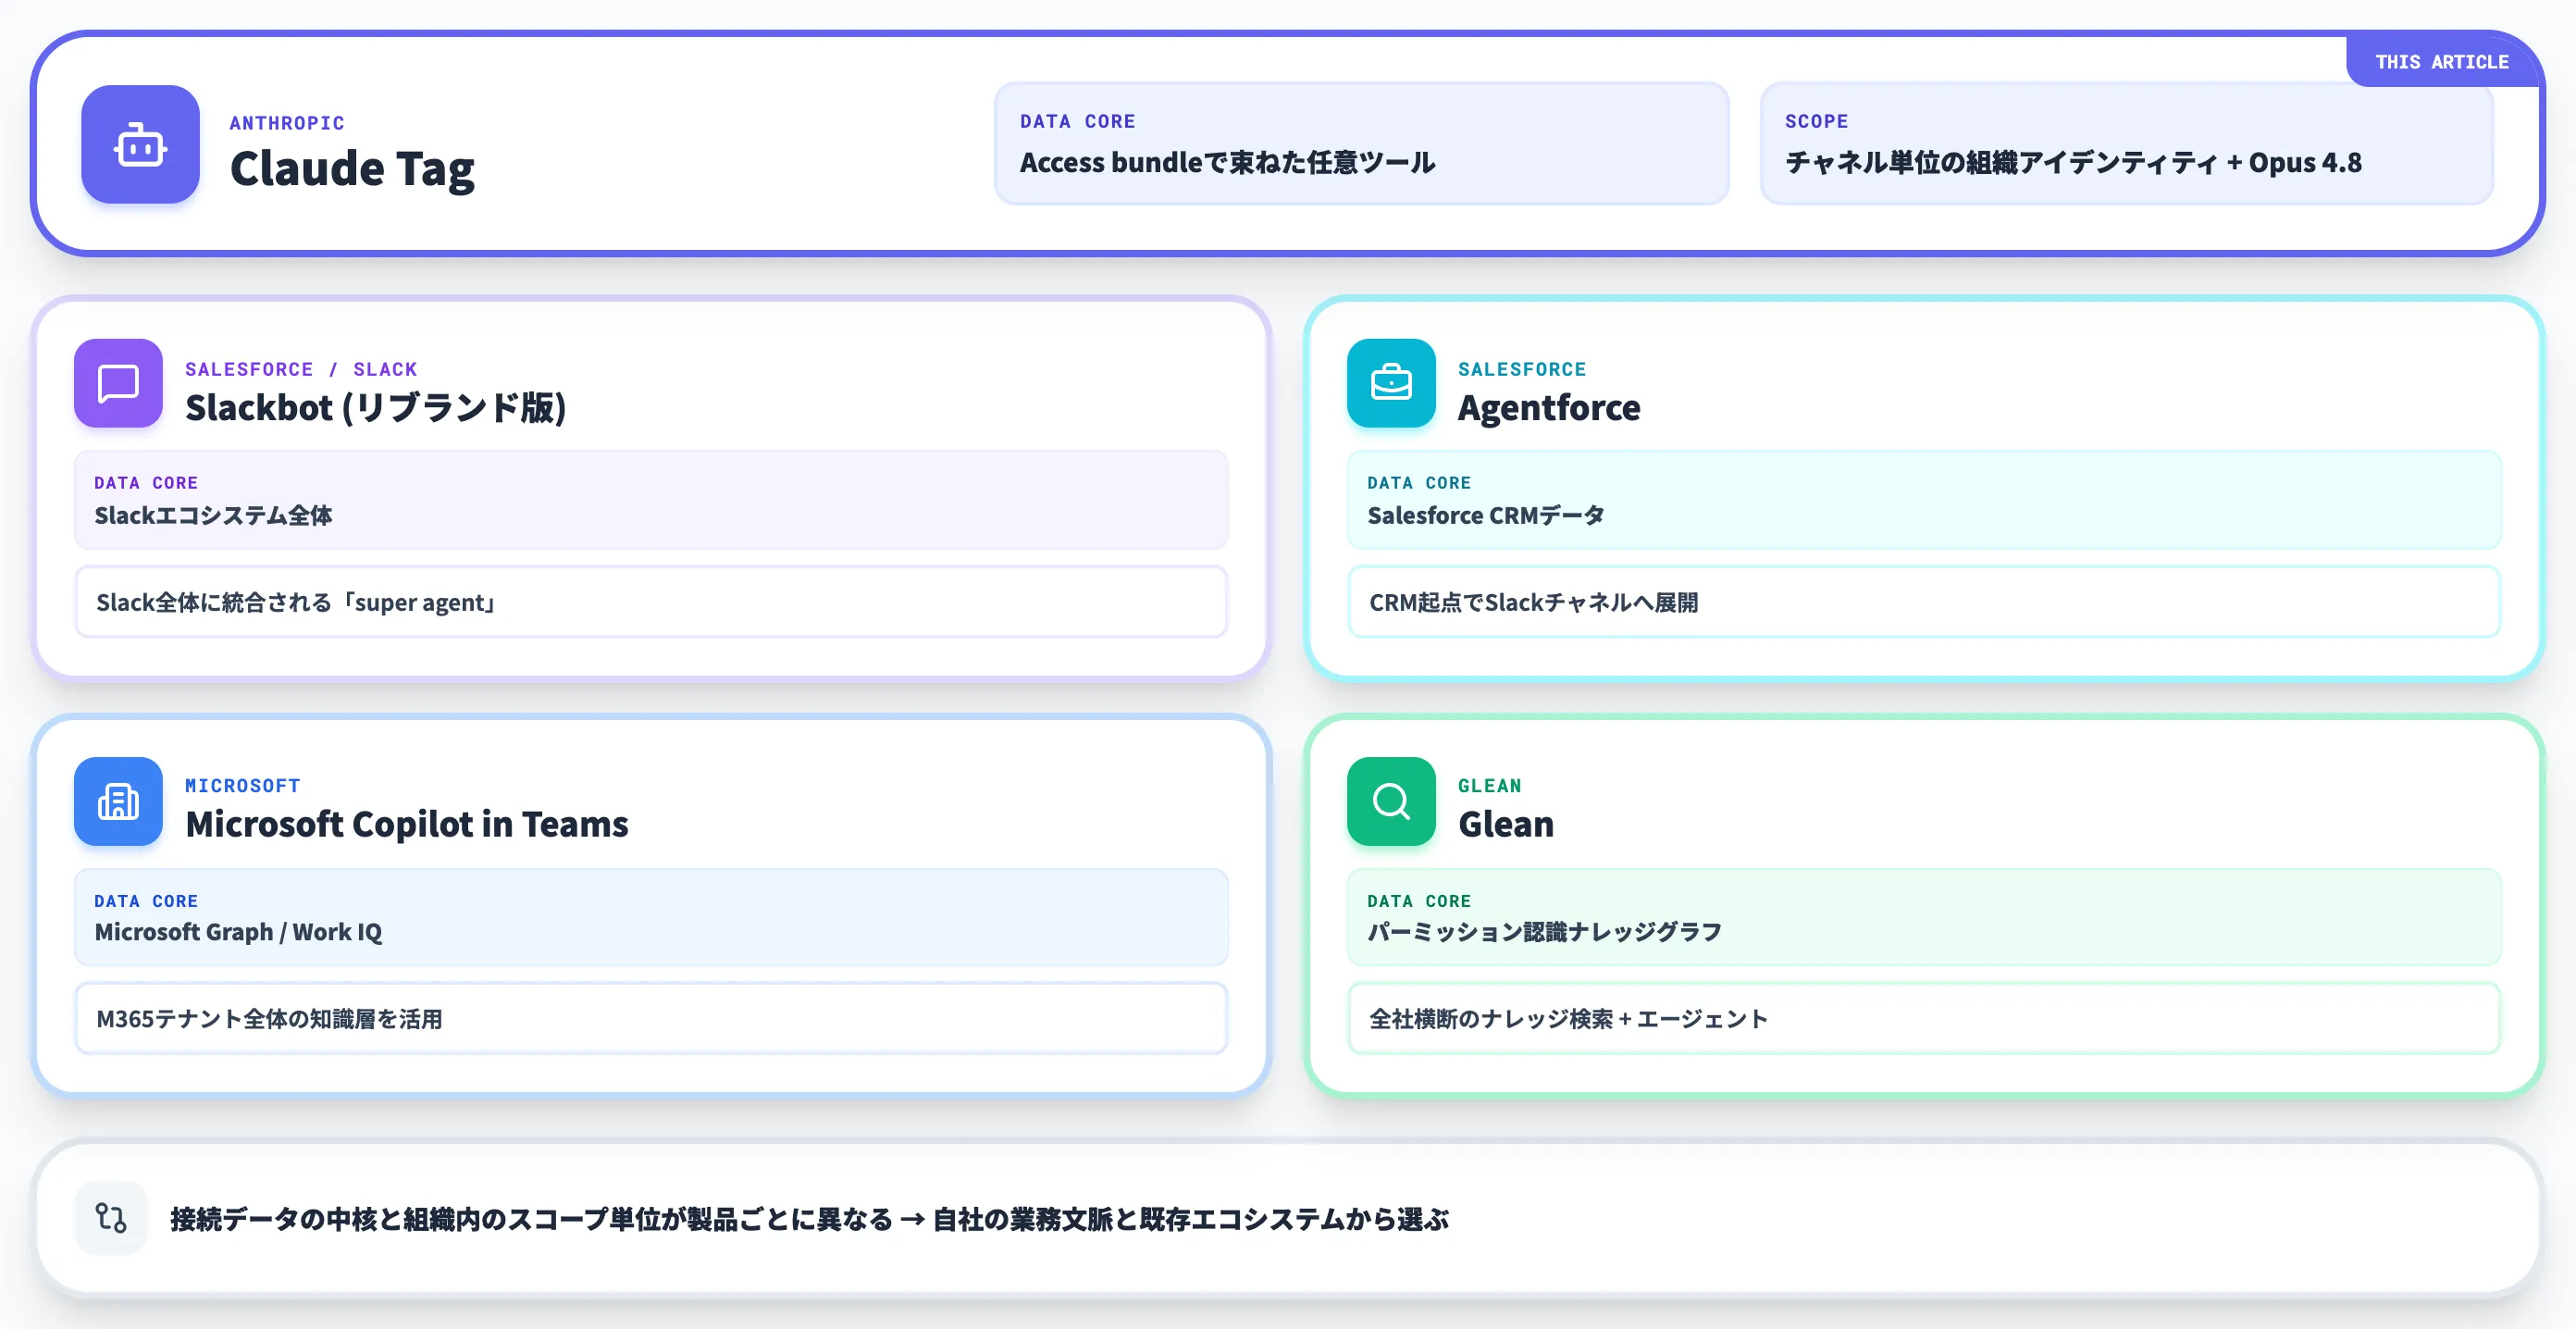This screenshot has height=1329, width=2576.
Task: Click 'CRM起点でSlackチャネルへ展開' note
Action: [x=1533, y=602]
